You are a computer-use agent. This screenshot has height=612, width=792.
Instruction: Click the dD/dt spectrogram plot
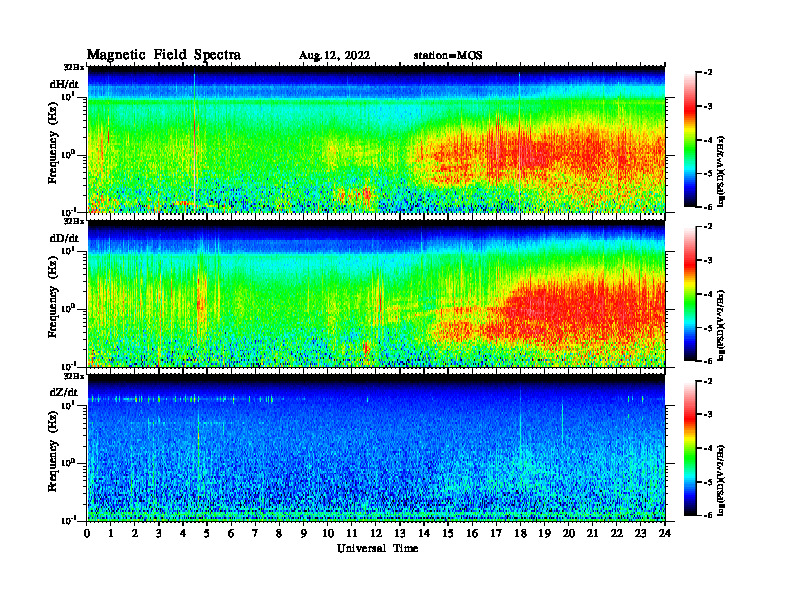coord(376,293)
